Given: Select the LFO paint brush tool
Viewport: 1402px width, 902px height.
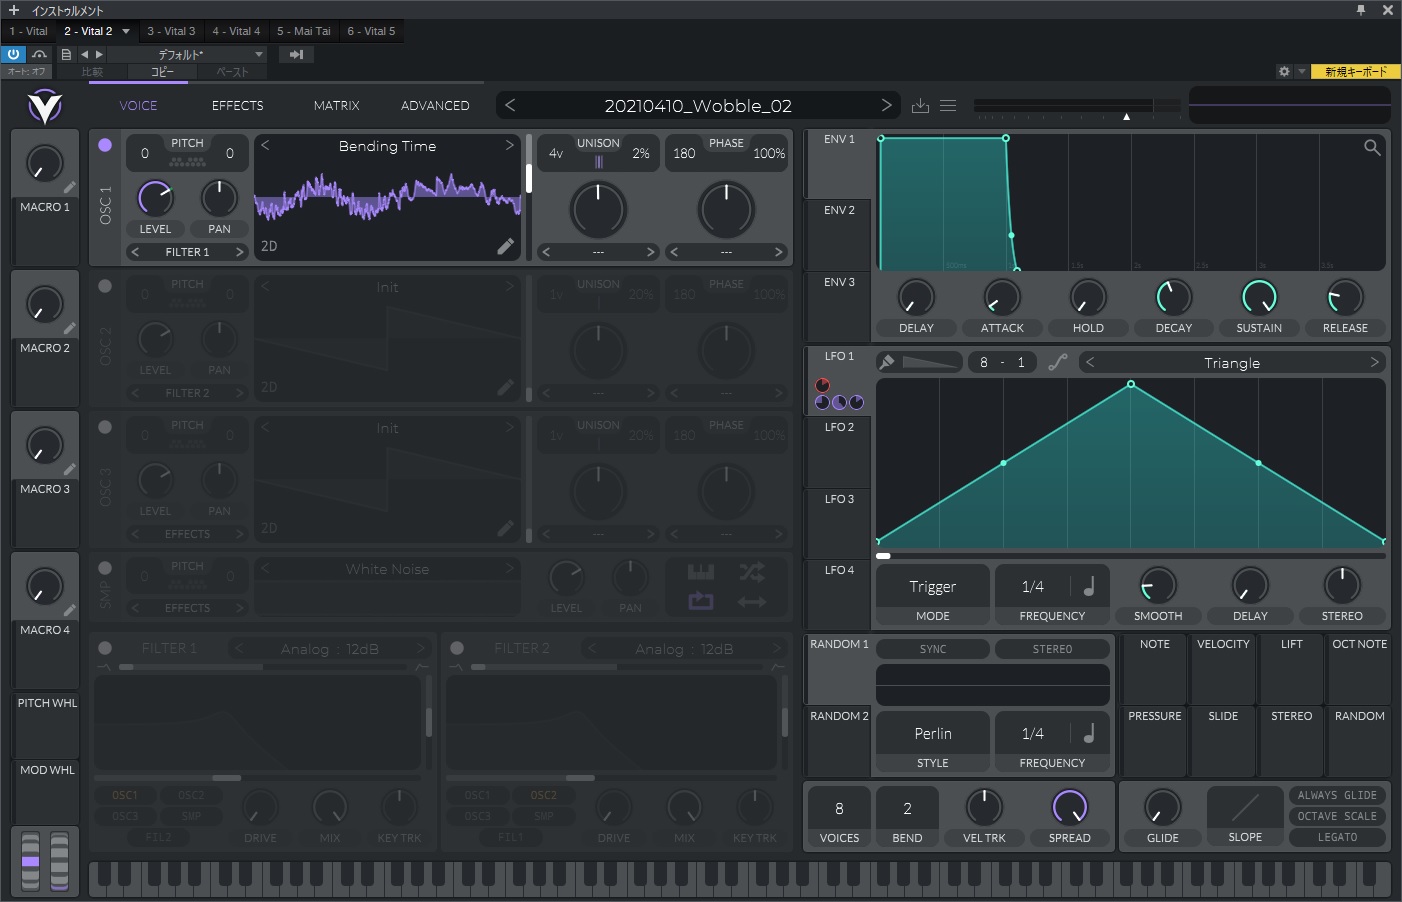Looking at the screenshot, I should click(884, 361).
